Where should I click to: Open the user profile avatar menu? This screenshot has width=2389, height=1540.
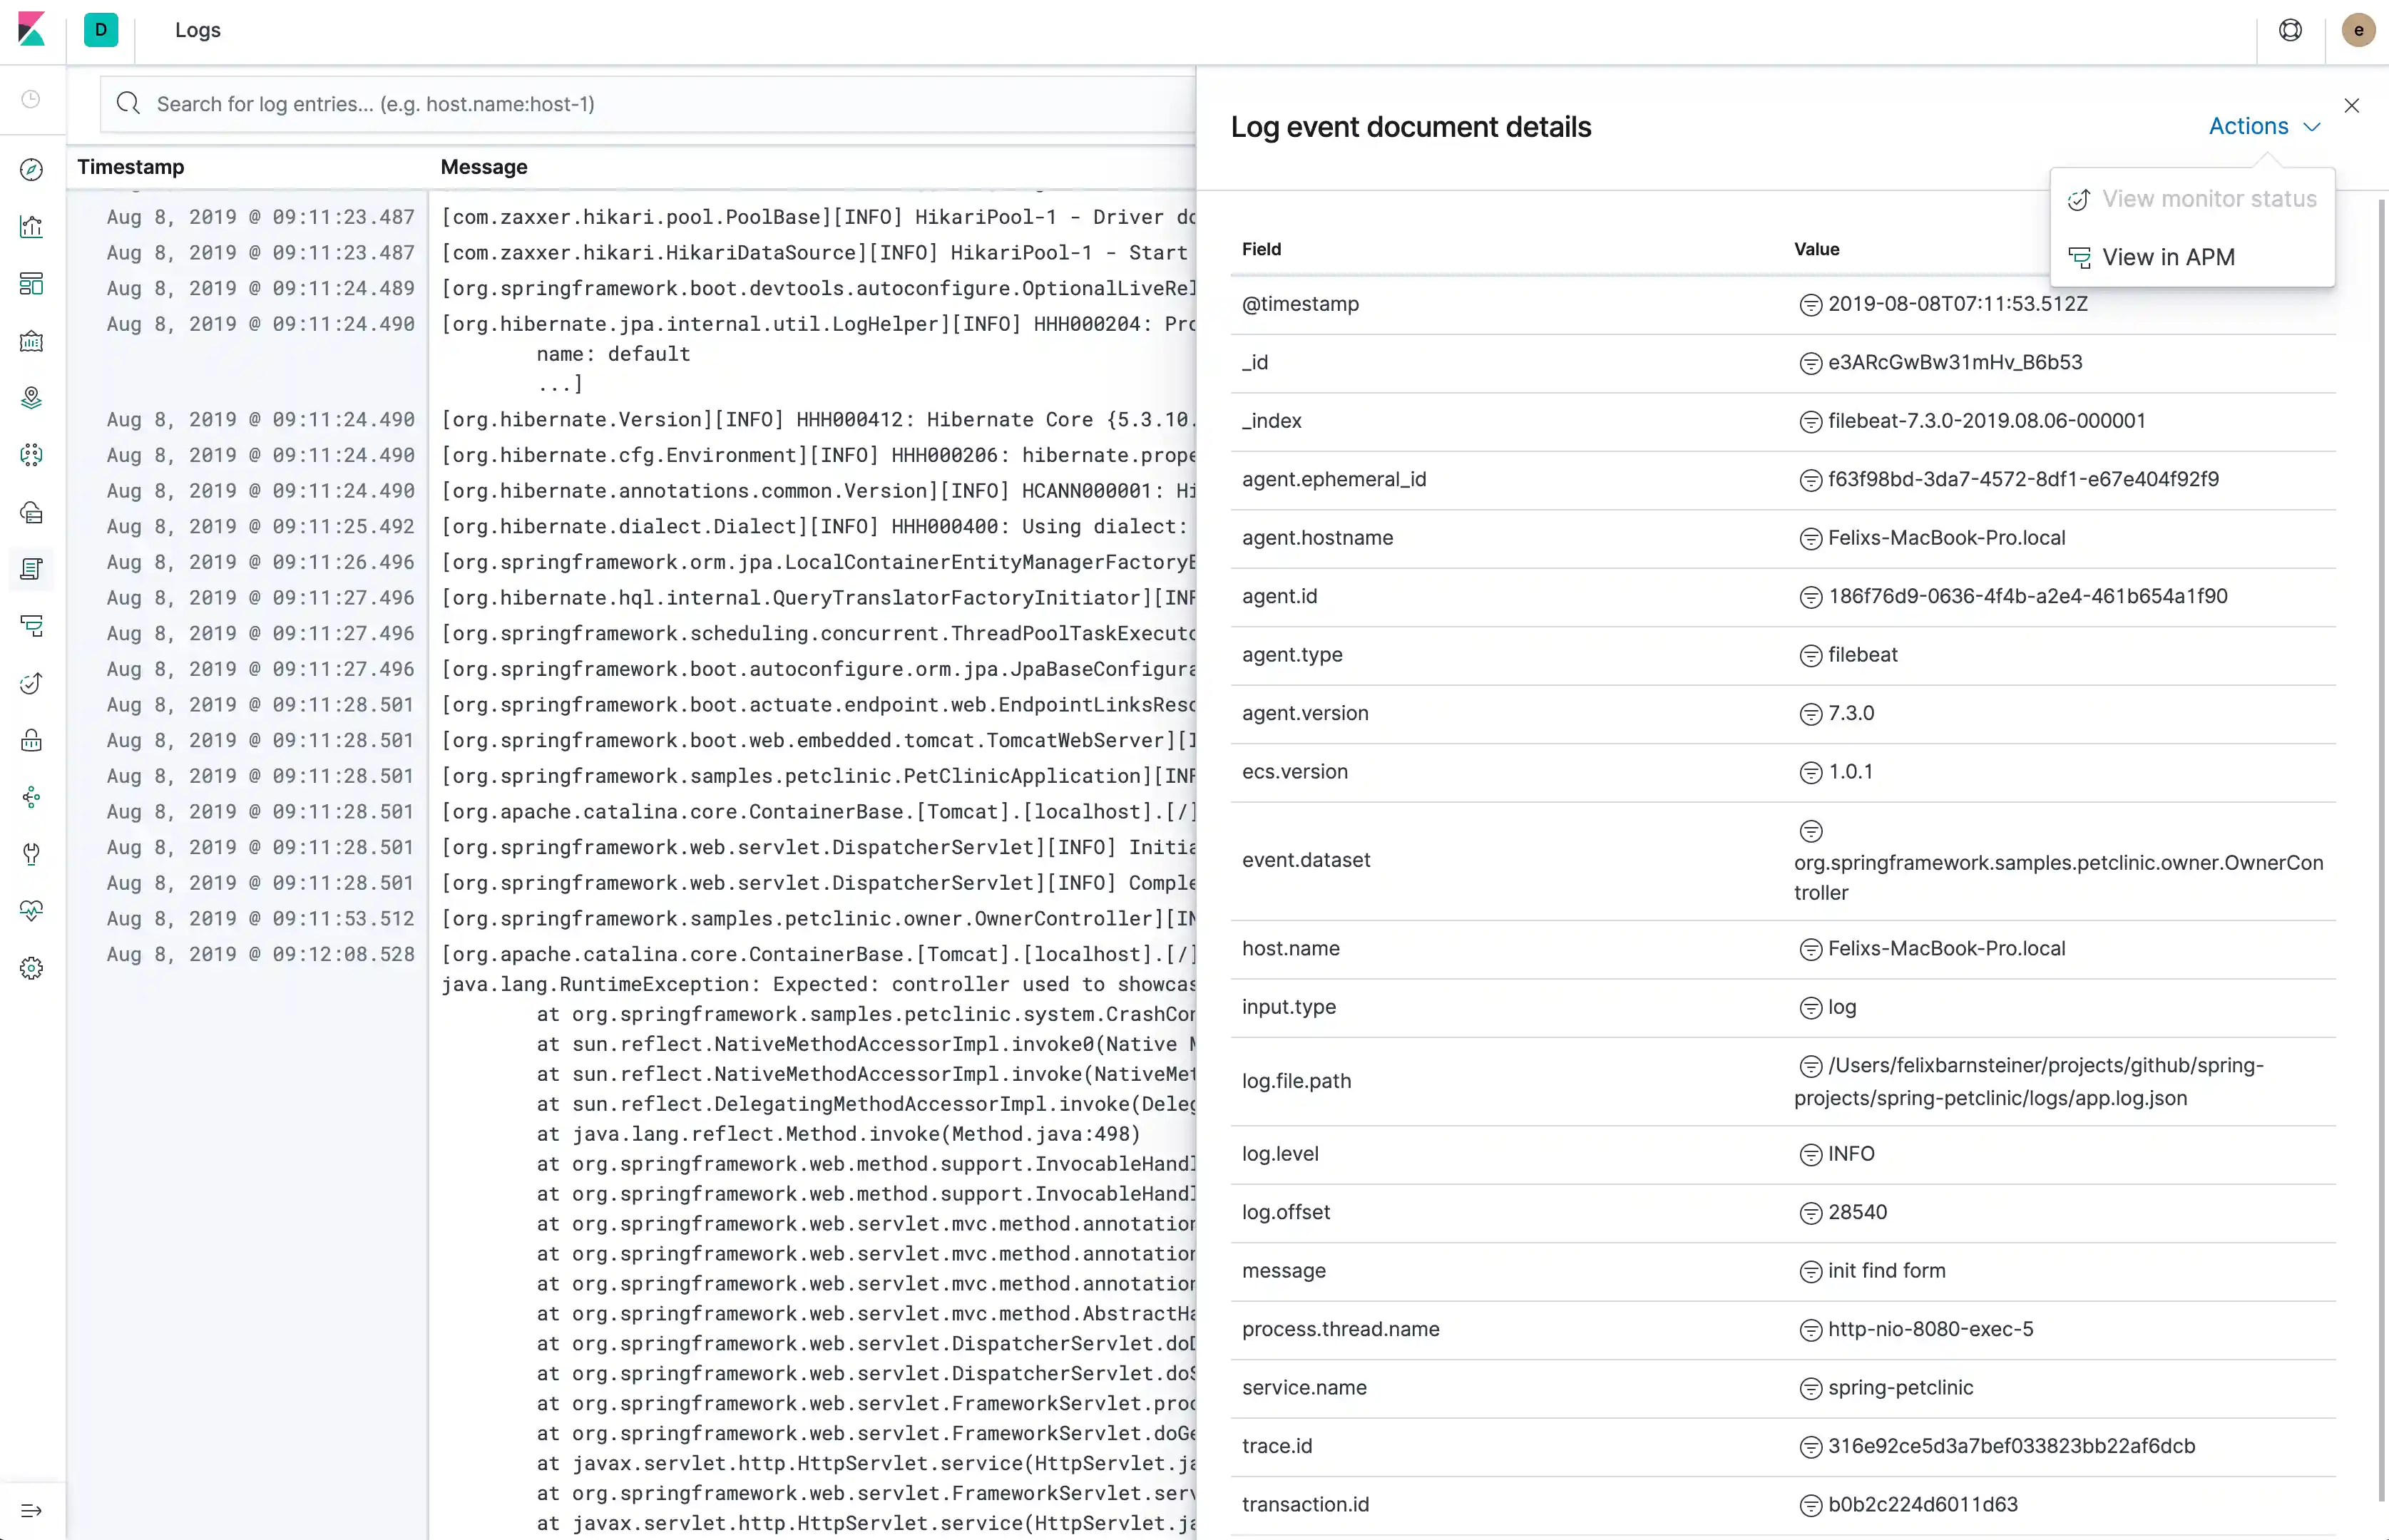[2358, 29]
